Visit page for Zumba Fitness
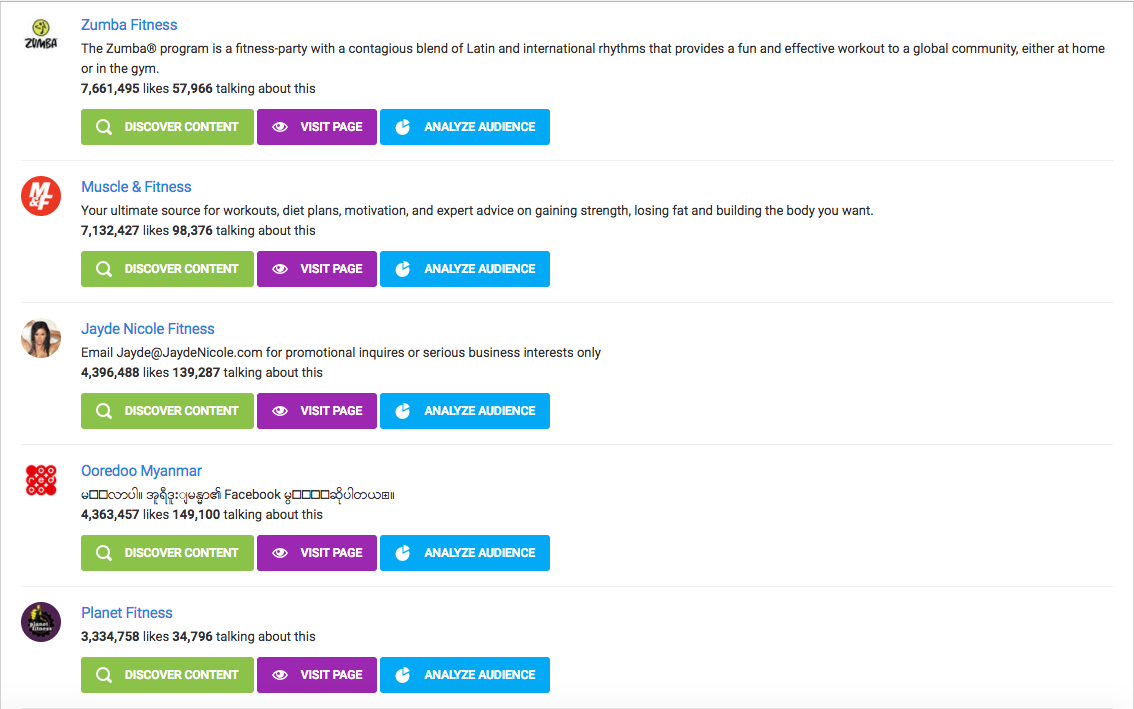The height and width of the screenshot is (709, 1134). coord(317,127)
